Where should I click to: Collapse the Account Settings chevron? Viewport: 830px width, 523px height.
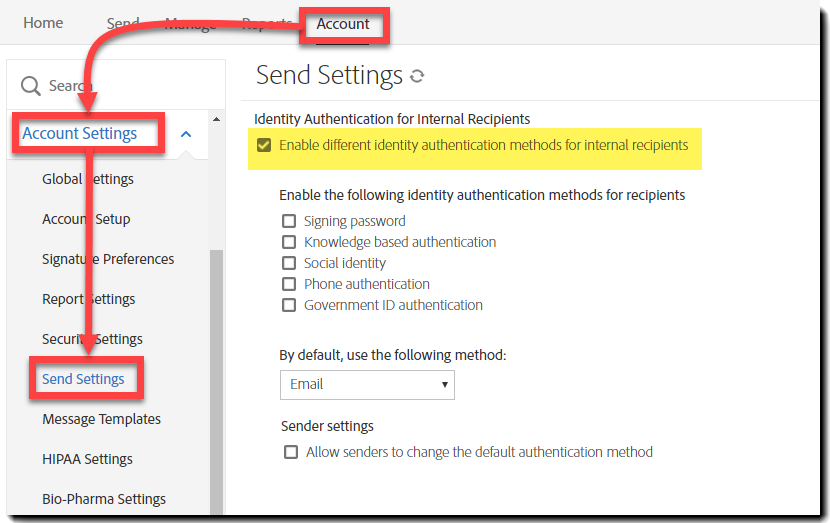pyautogui.click(x=186, y=134)
